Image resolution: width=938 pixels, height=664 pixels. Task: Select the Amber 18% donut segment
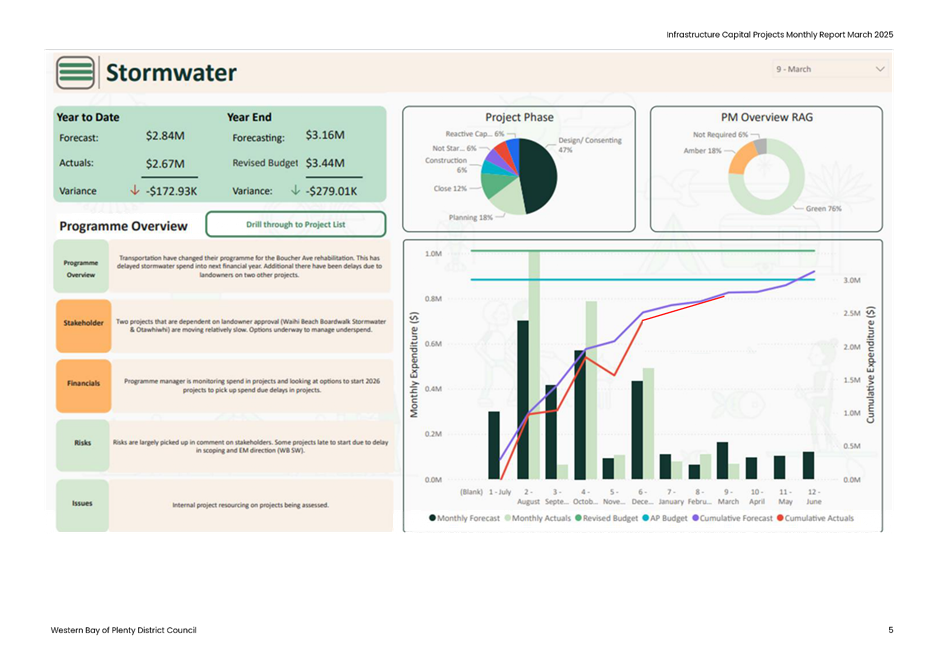pos(742,158)
